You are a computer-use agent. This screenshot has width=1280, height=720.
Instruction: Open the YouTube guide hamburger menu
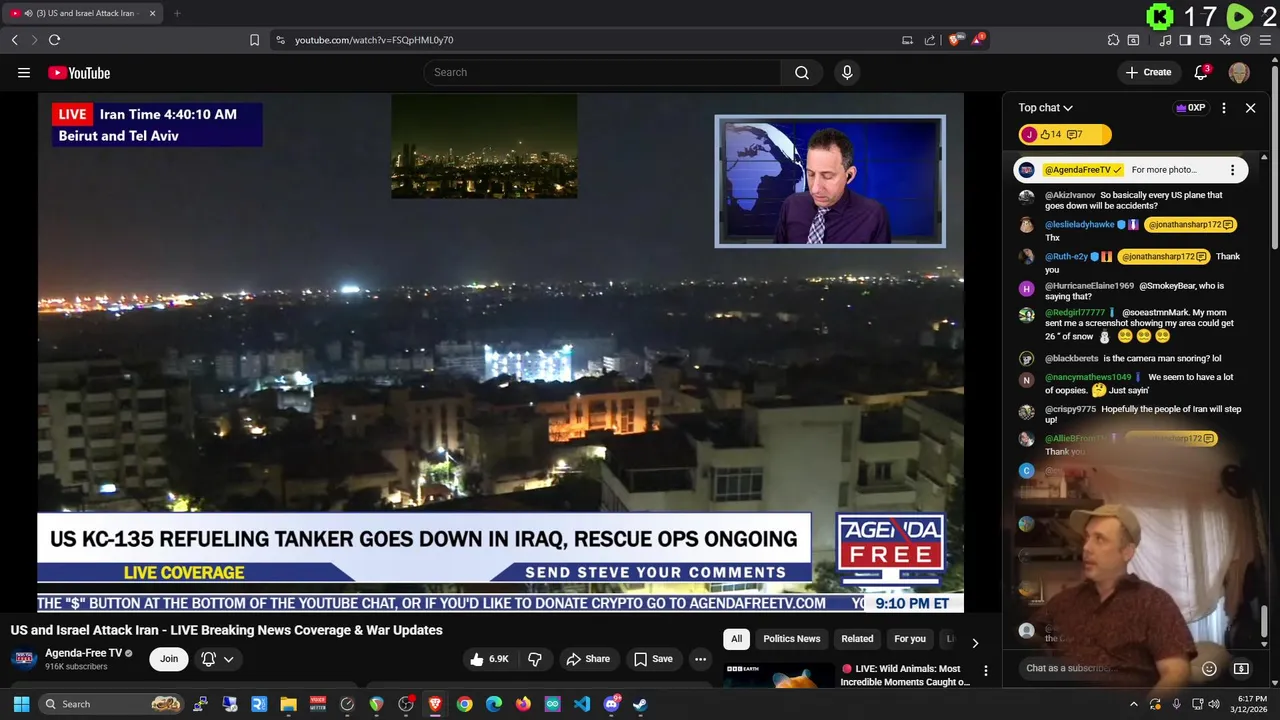tap(24, 72)
